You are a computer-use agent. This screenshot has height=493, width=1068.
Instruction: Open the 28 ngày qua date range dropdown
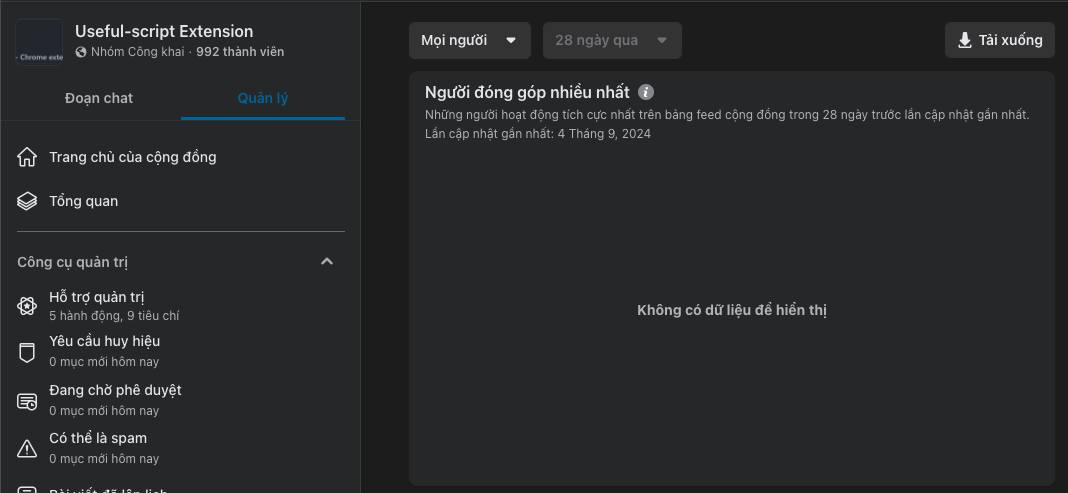[x=612, y=40]
